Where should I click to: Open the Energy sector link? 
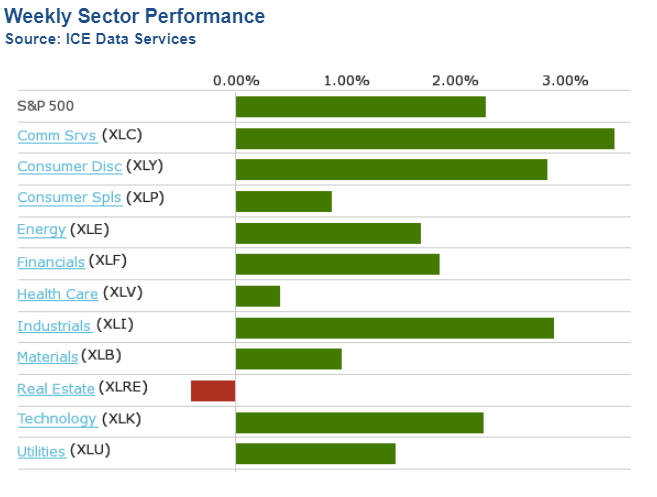click(x=41, y=230)
